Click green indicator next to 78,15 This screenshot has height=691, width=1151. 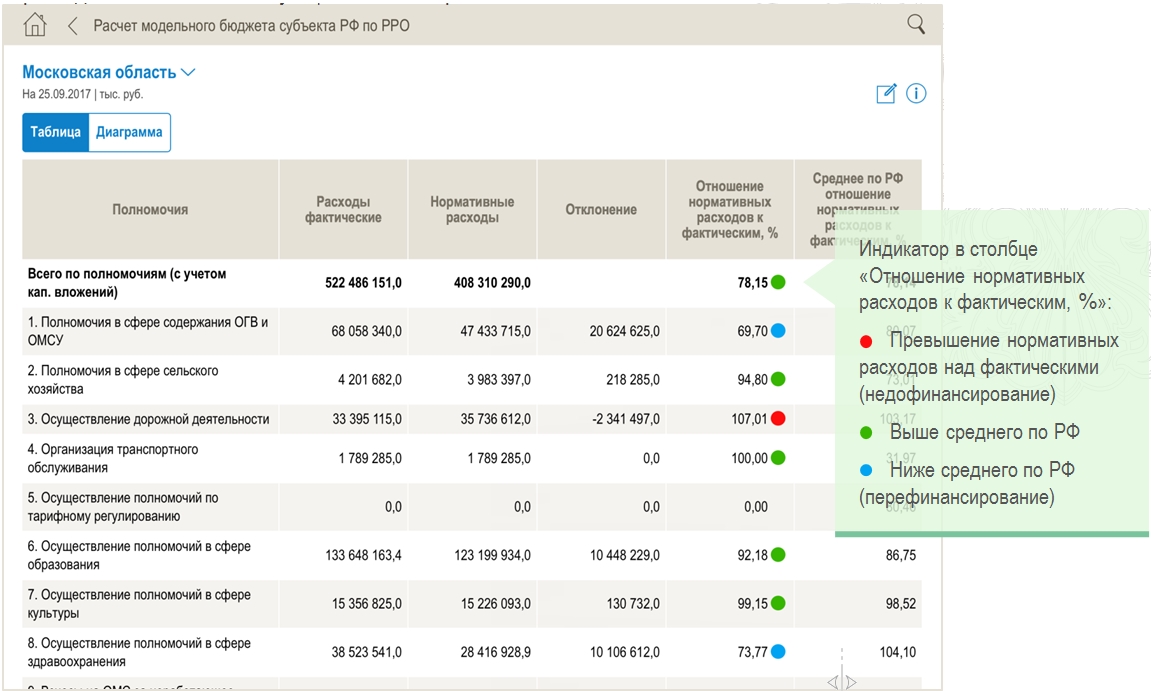pos(778,282)
